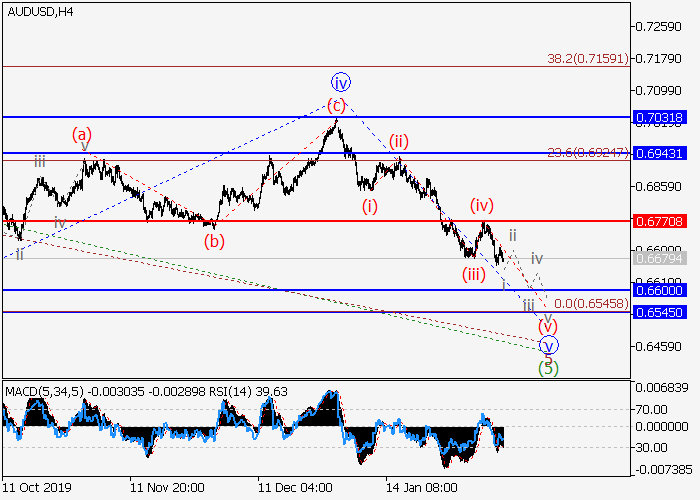Select the red (i) wave label
The width and height of the screenshot is (700, 500).
pyautogui.click(x=370, y=207)
